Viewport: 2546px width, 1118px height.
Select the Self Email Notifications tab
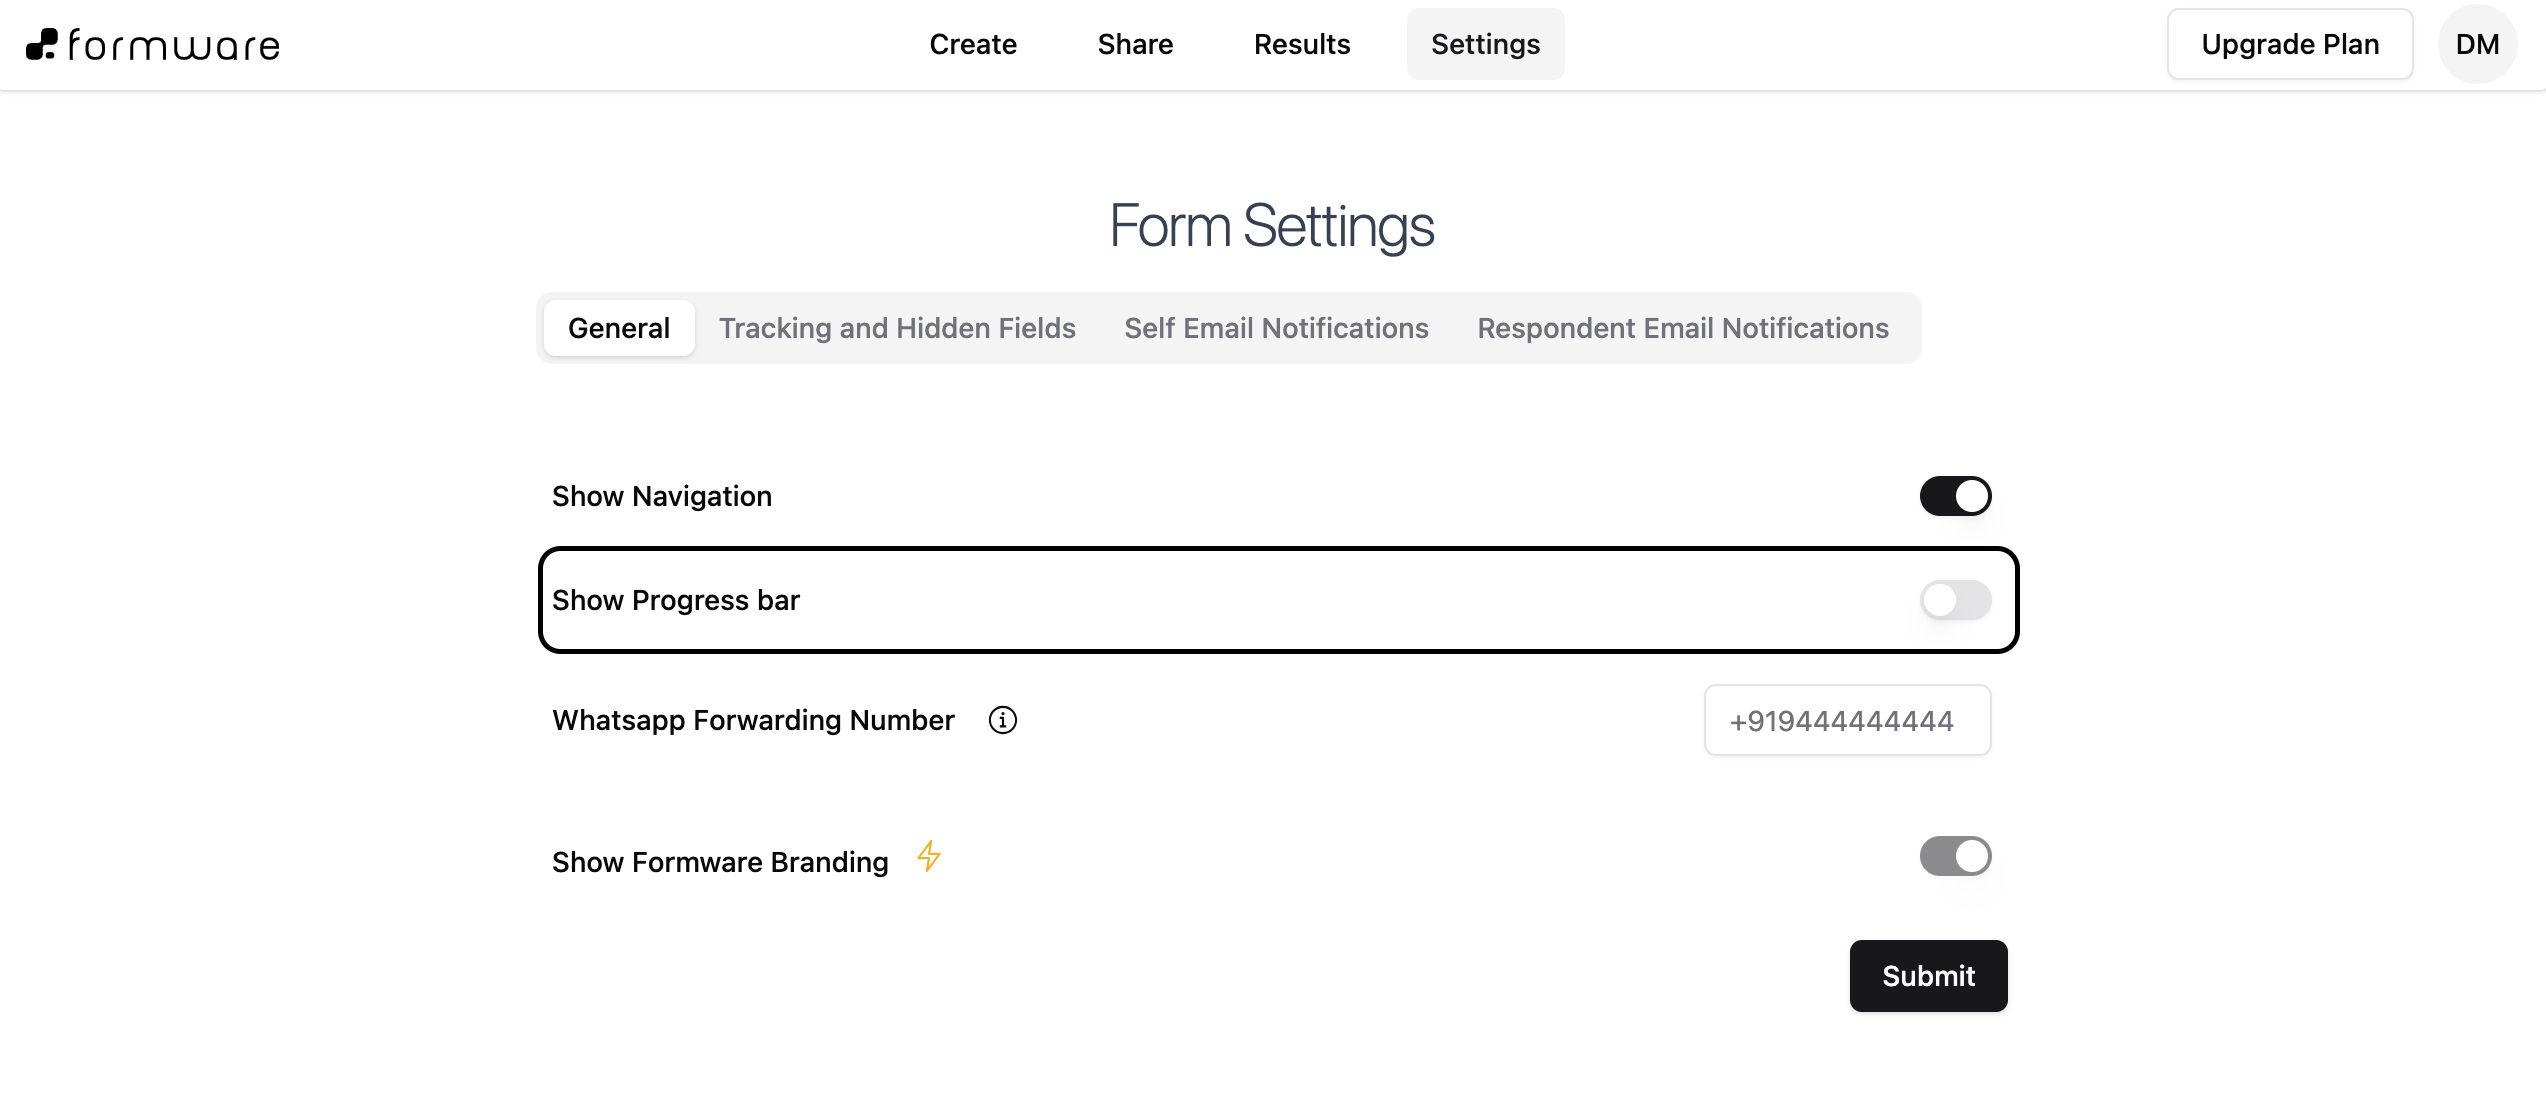coord(1276,326)
